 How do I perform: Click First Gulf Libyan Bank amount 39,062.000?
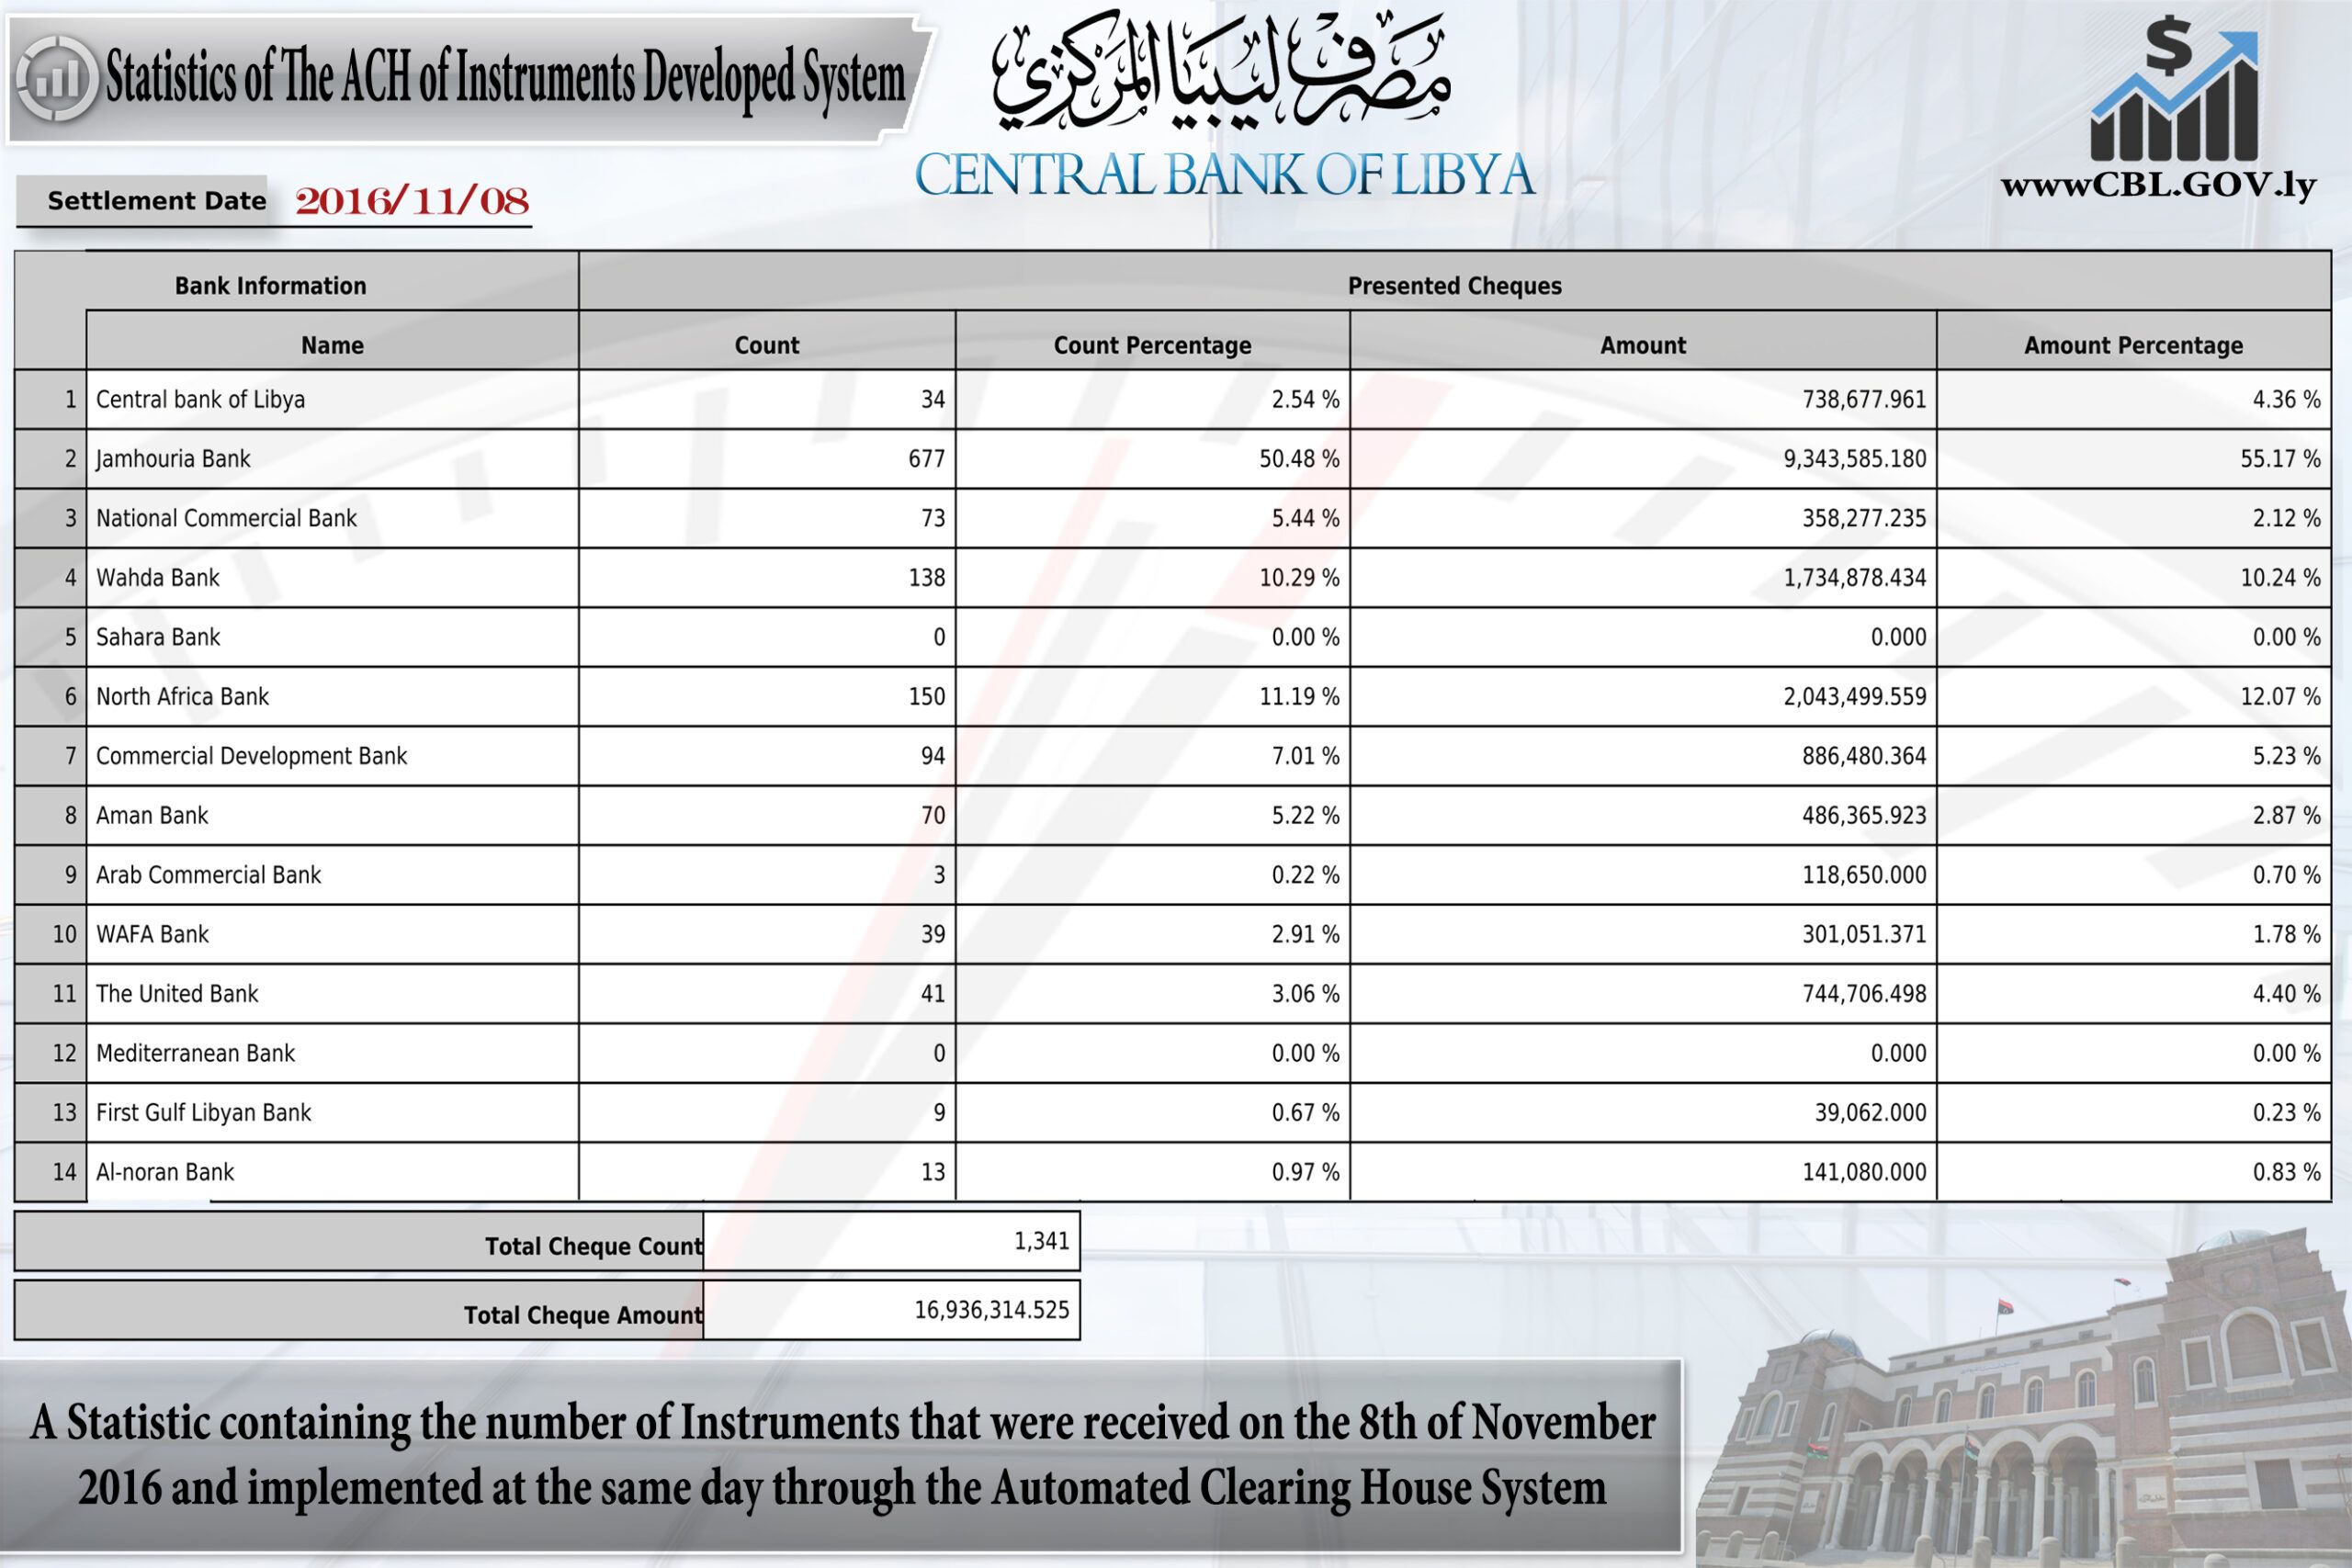[x=1870, y=1113]
